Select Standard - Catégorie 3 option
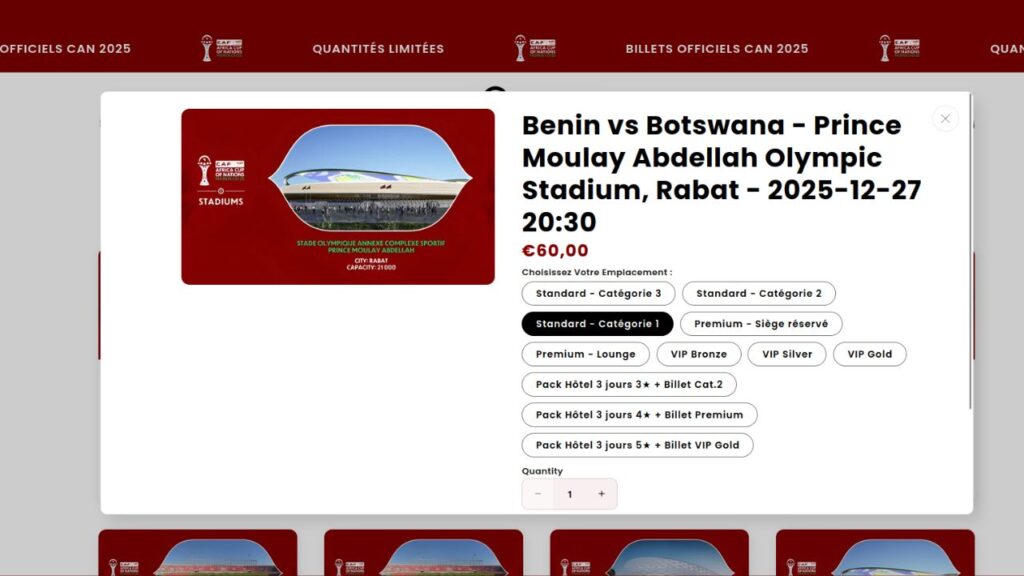The height and width of the screenshot is (576, 1024). tap(598, 294)
